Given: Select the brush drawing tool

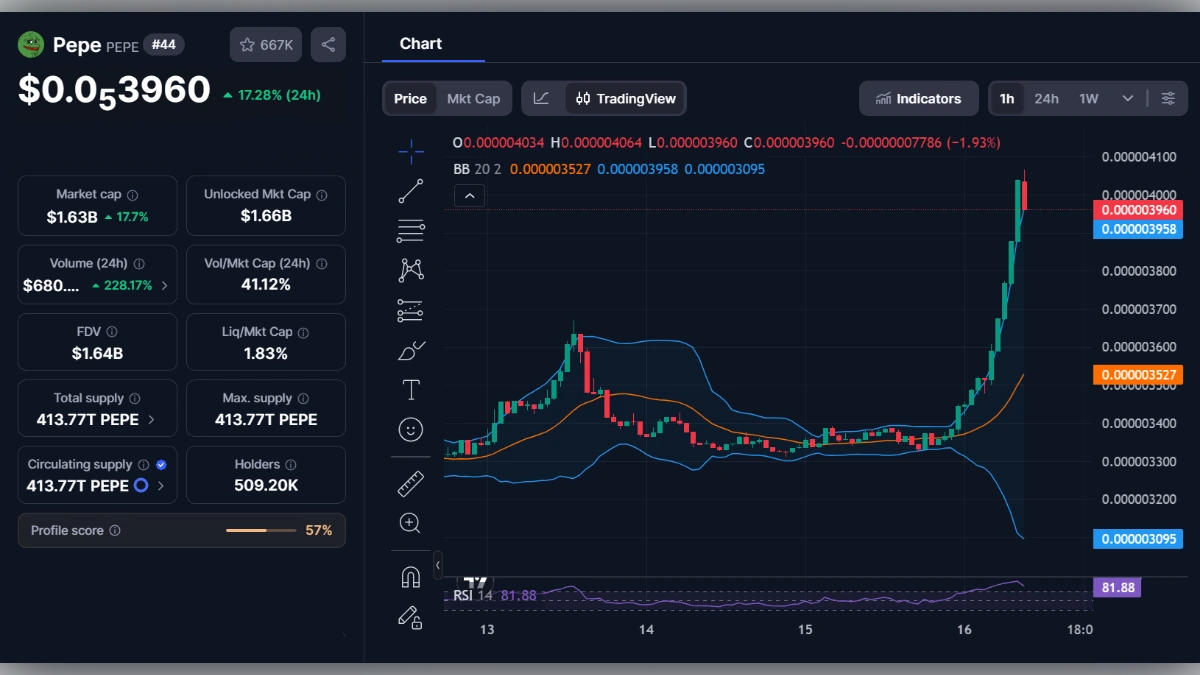Looking at the screenshot, I should (x=410, y=349).
